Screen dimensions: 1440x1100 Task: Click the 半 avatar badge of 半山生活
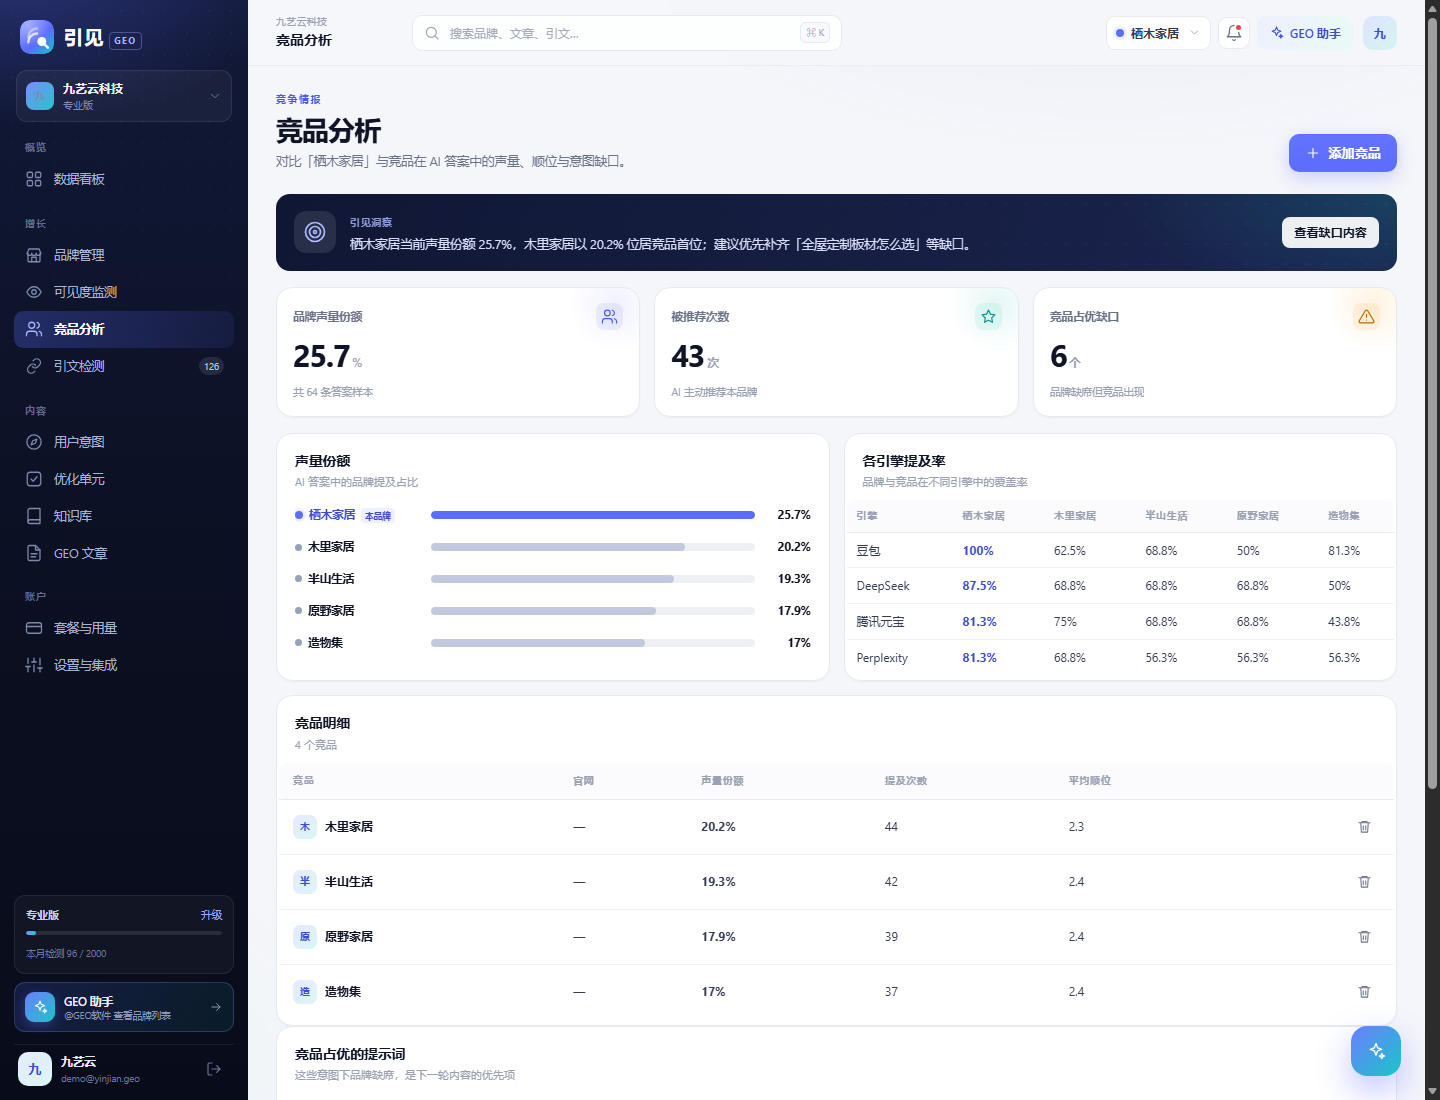click(305, 882)
